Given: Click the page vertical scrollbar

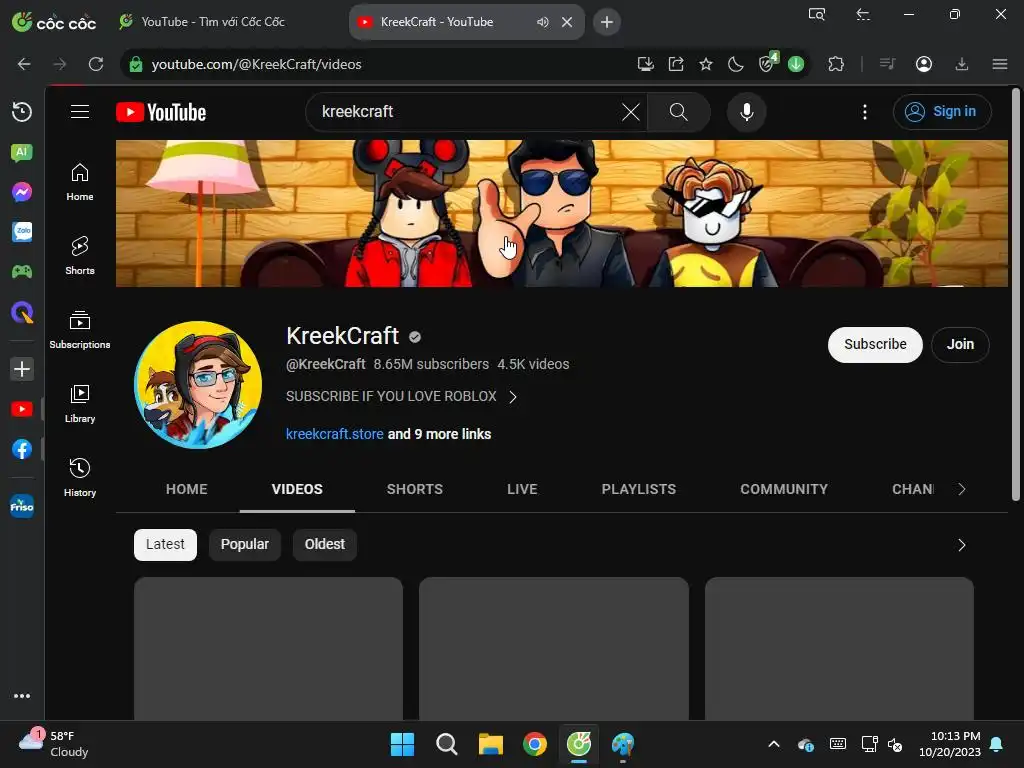Looking at the screenshot, I should click(1016, 294).
